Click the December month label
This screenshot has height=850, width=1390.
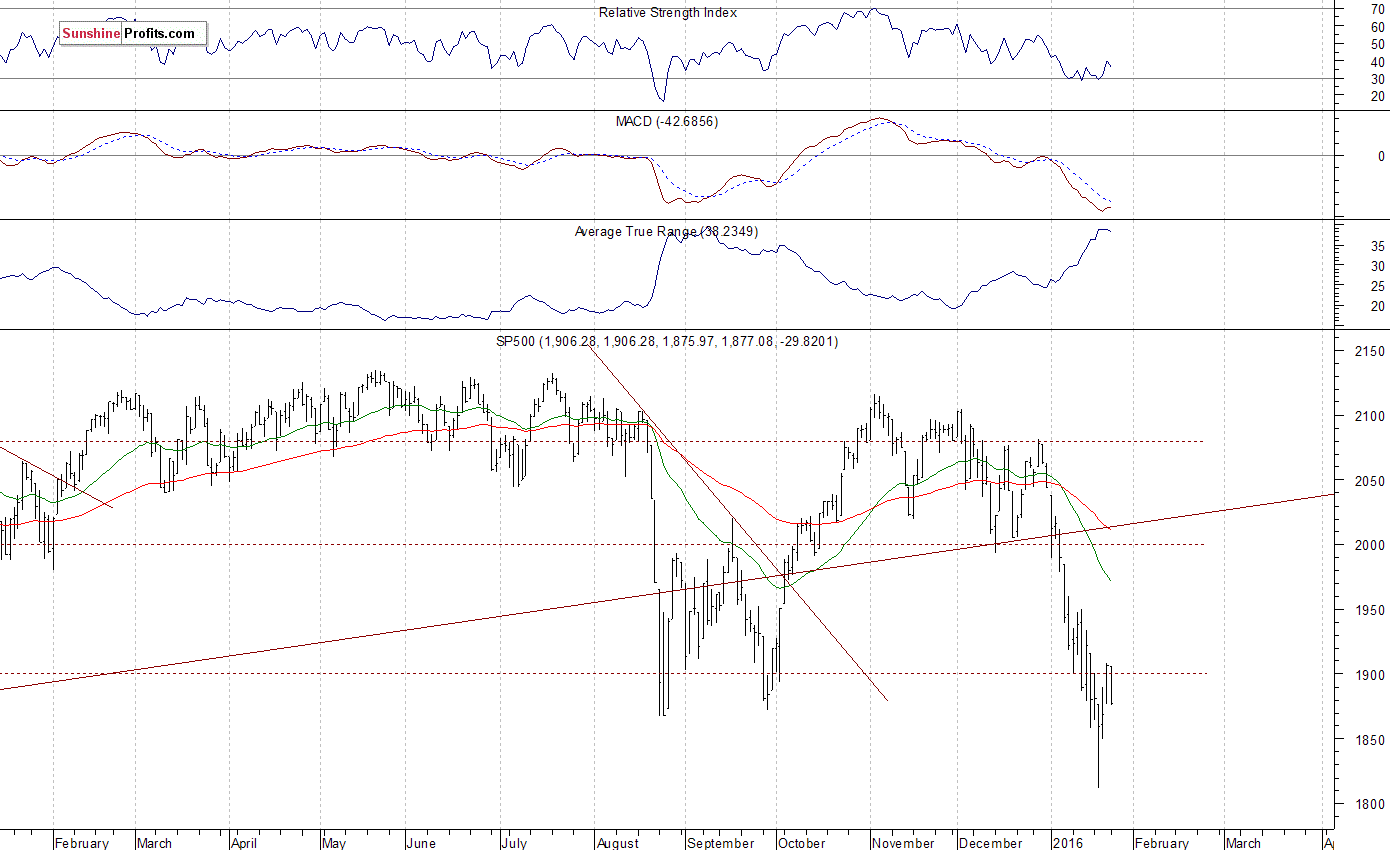[990, 843]
